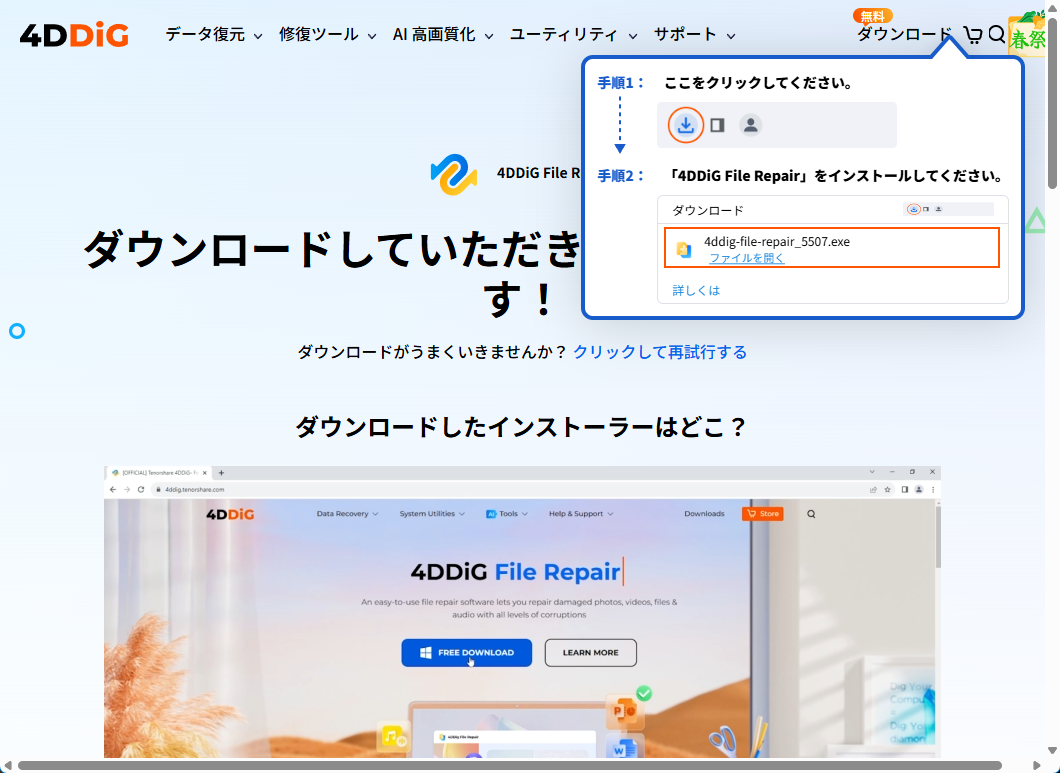Click the 春祭 promotion badge
Screen dimensions: 1060x773
1027,34
